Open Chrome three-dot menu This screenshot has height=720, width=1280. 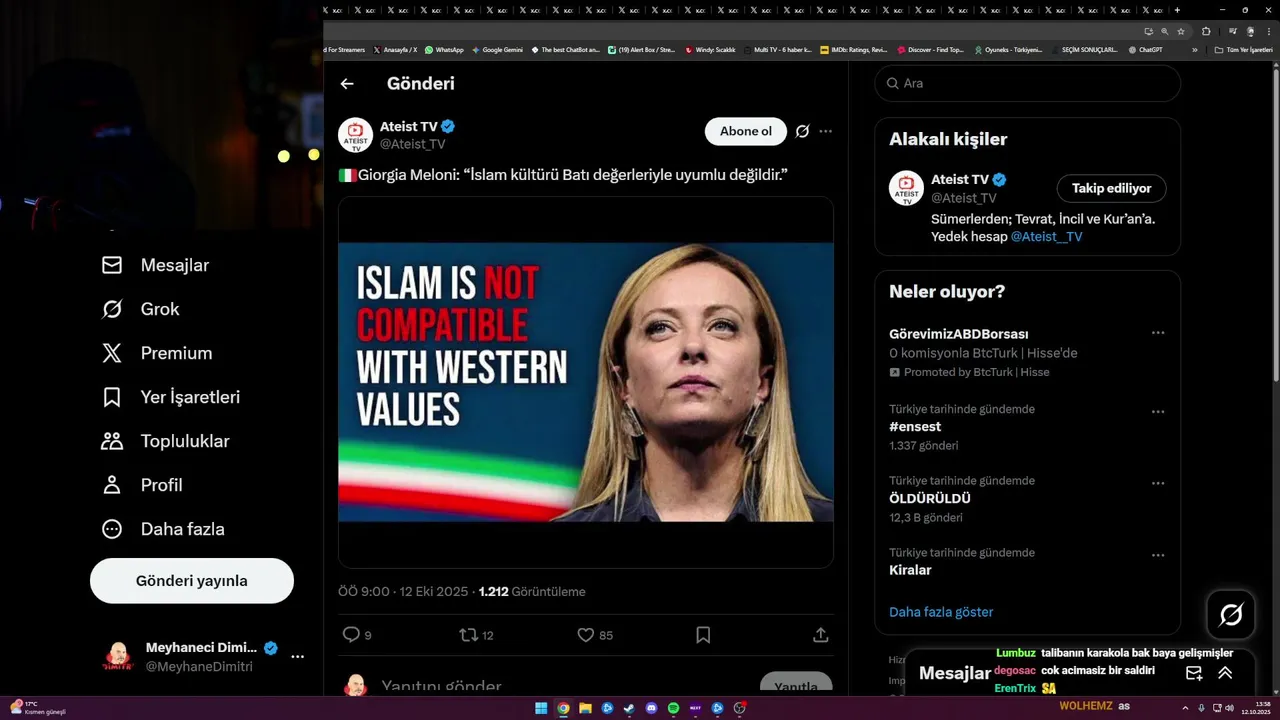coord(1269,31)
